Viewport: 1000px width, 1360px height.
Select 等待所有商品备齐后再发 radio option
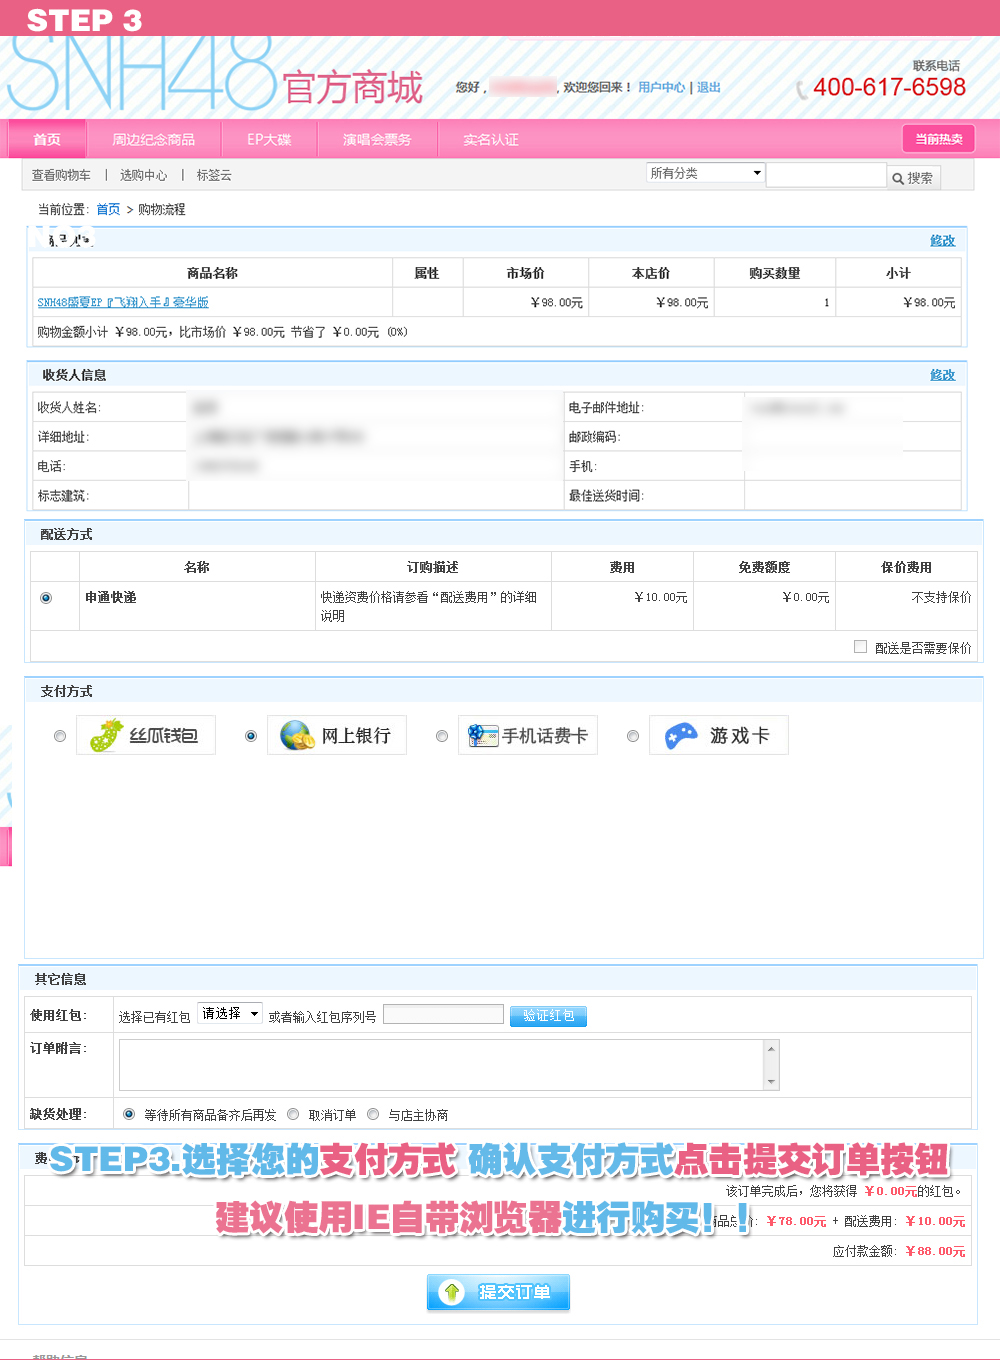(129, 1114)
